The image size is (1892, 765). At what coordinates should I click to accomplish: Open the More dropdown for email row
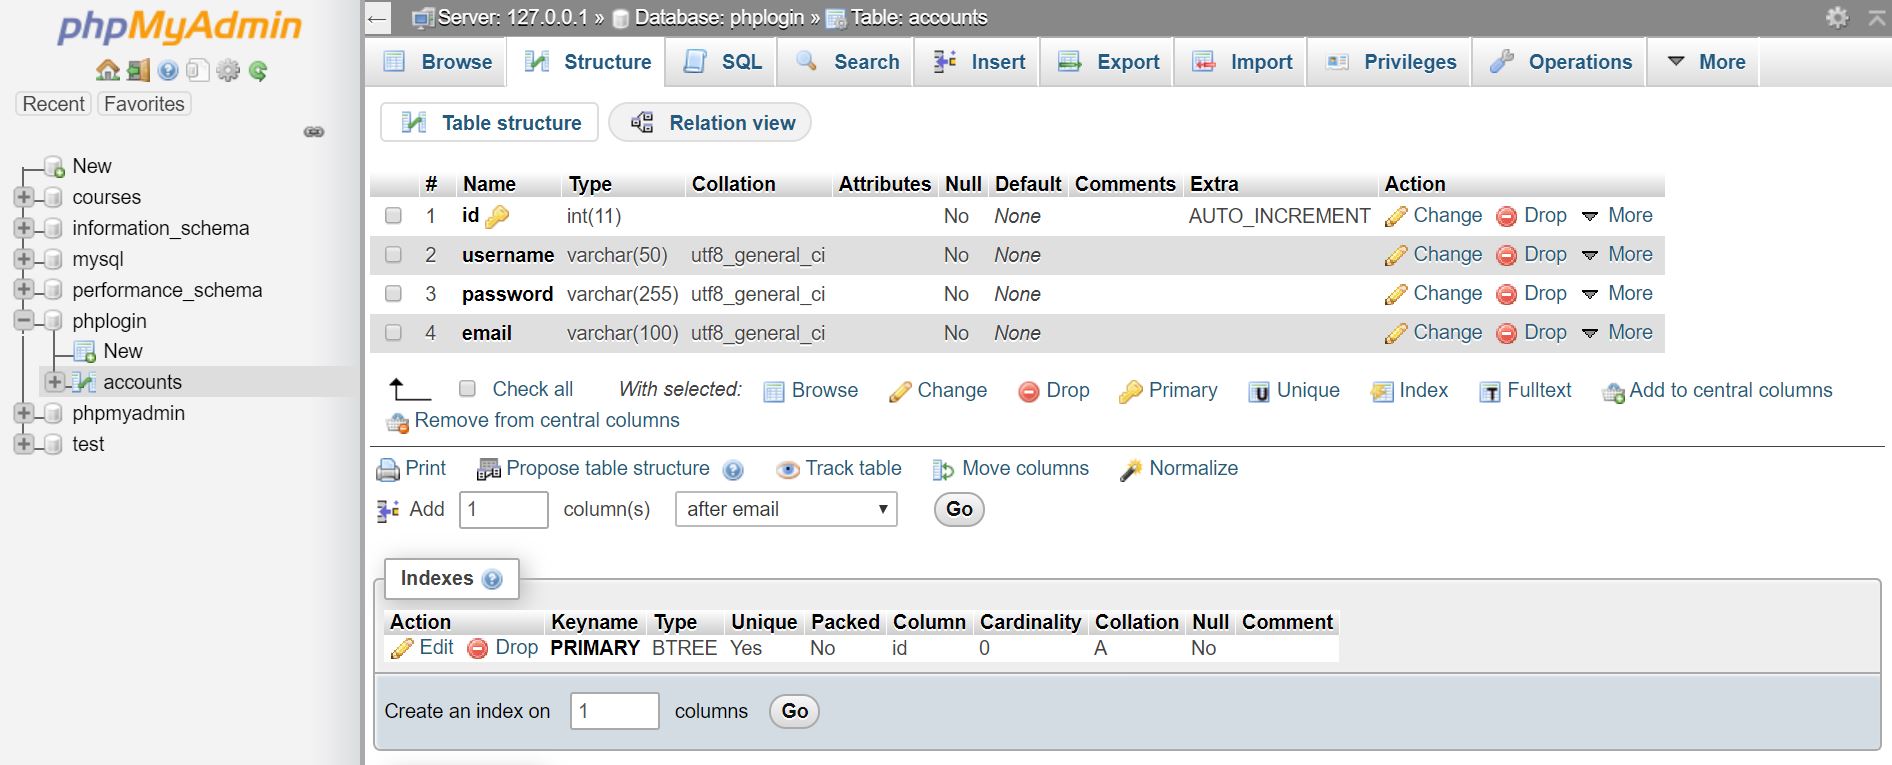tap(1617, 333)
